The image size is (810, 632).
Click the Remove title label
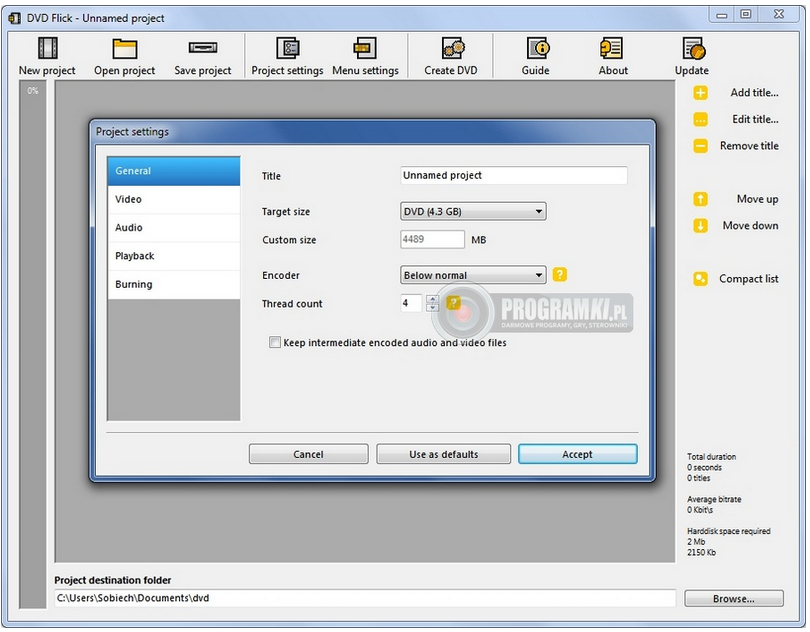click(x=749, y=146)
